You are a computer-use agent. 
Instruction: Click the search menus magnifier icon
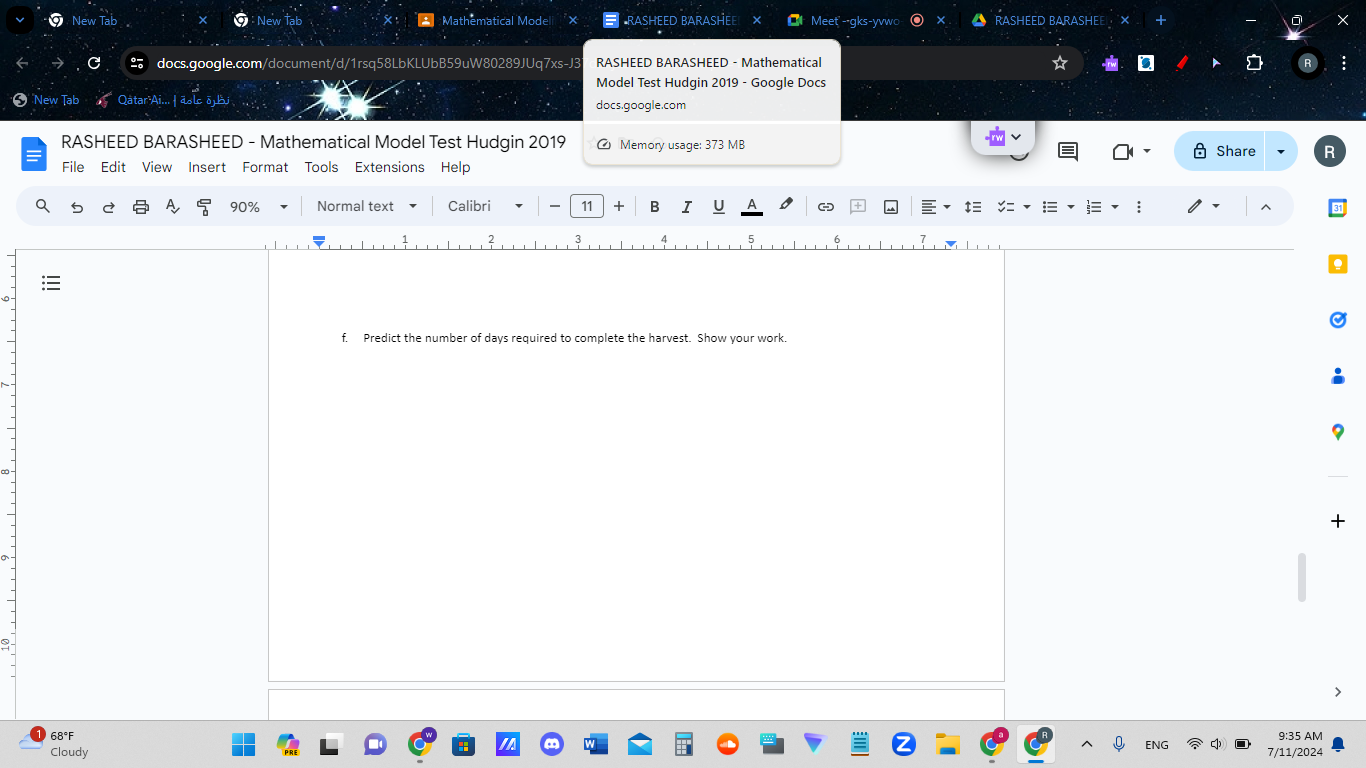(x=43, y=206)
